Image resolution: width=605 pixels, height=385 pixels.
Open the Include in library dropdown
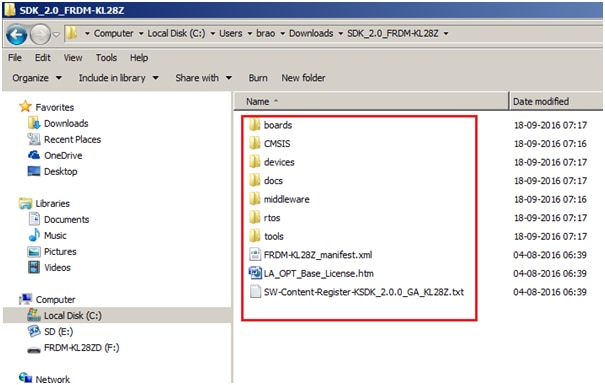pyautogui.click(x=119, y=78)
